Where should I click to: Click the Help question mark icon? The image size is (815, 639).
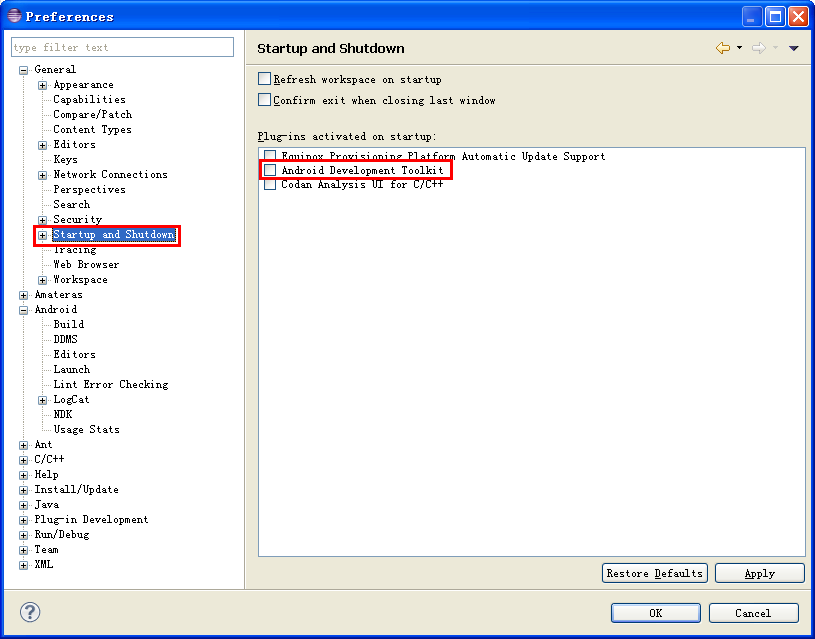pyautogui.click(x=30, y=611)
